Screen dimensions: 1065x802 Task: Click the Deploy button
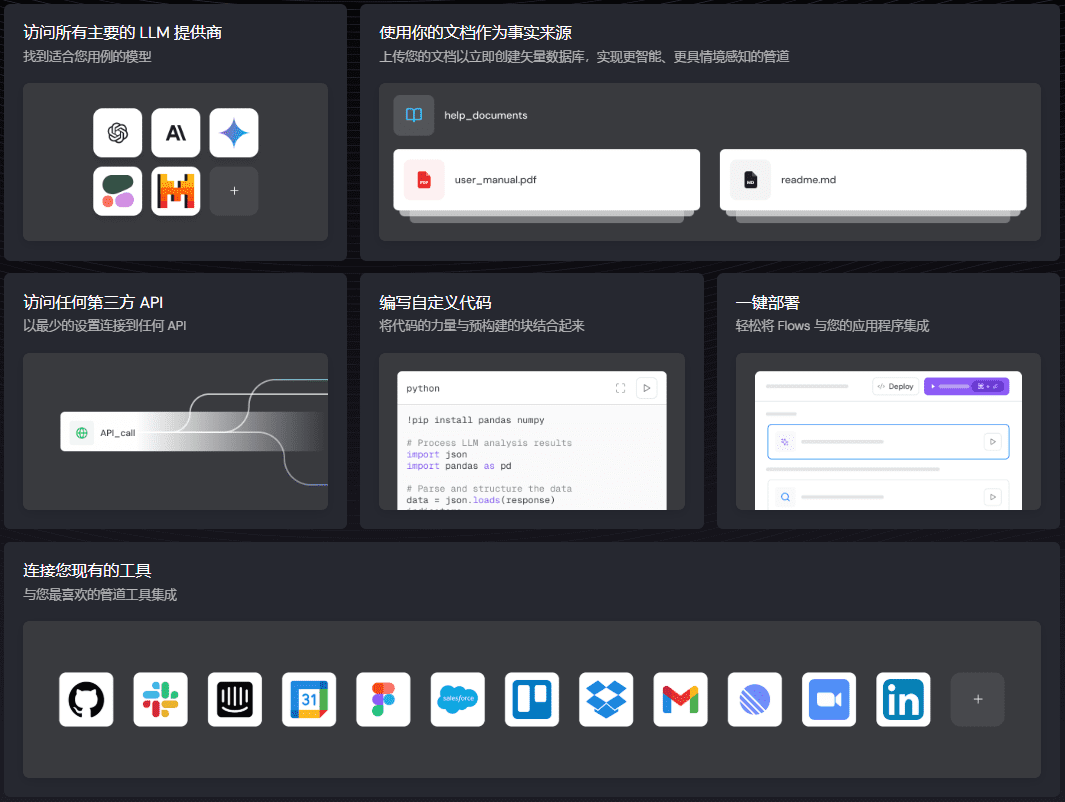click(x=895, y=386)
